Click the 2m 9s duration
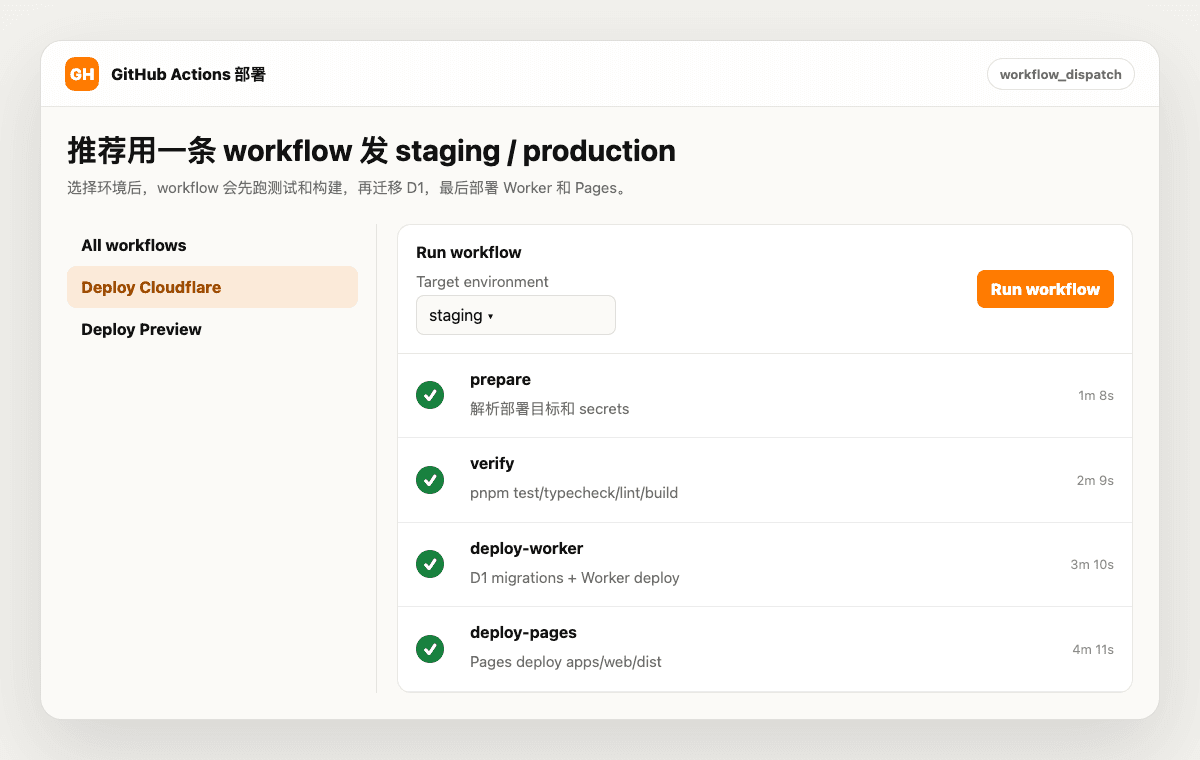Viewport: 1200px width, 760px height. [x=1095, y=480]
